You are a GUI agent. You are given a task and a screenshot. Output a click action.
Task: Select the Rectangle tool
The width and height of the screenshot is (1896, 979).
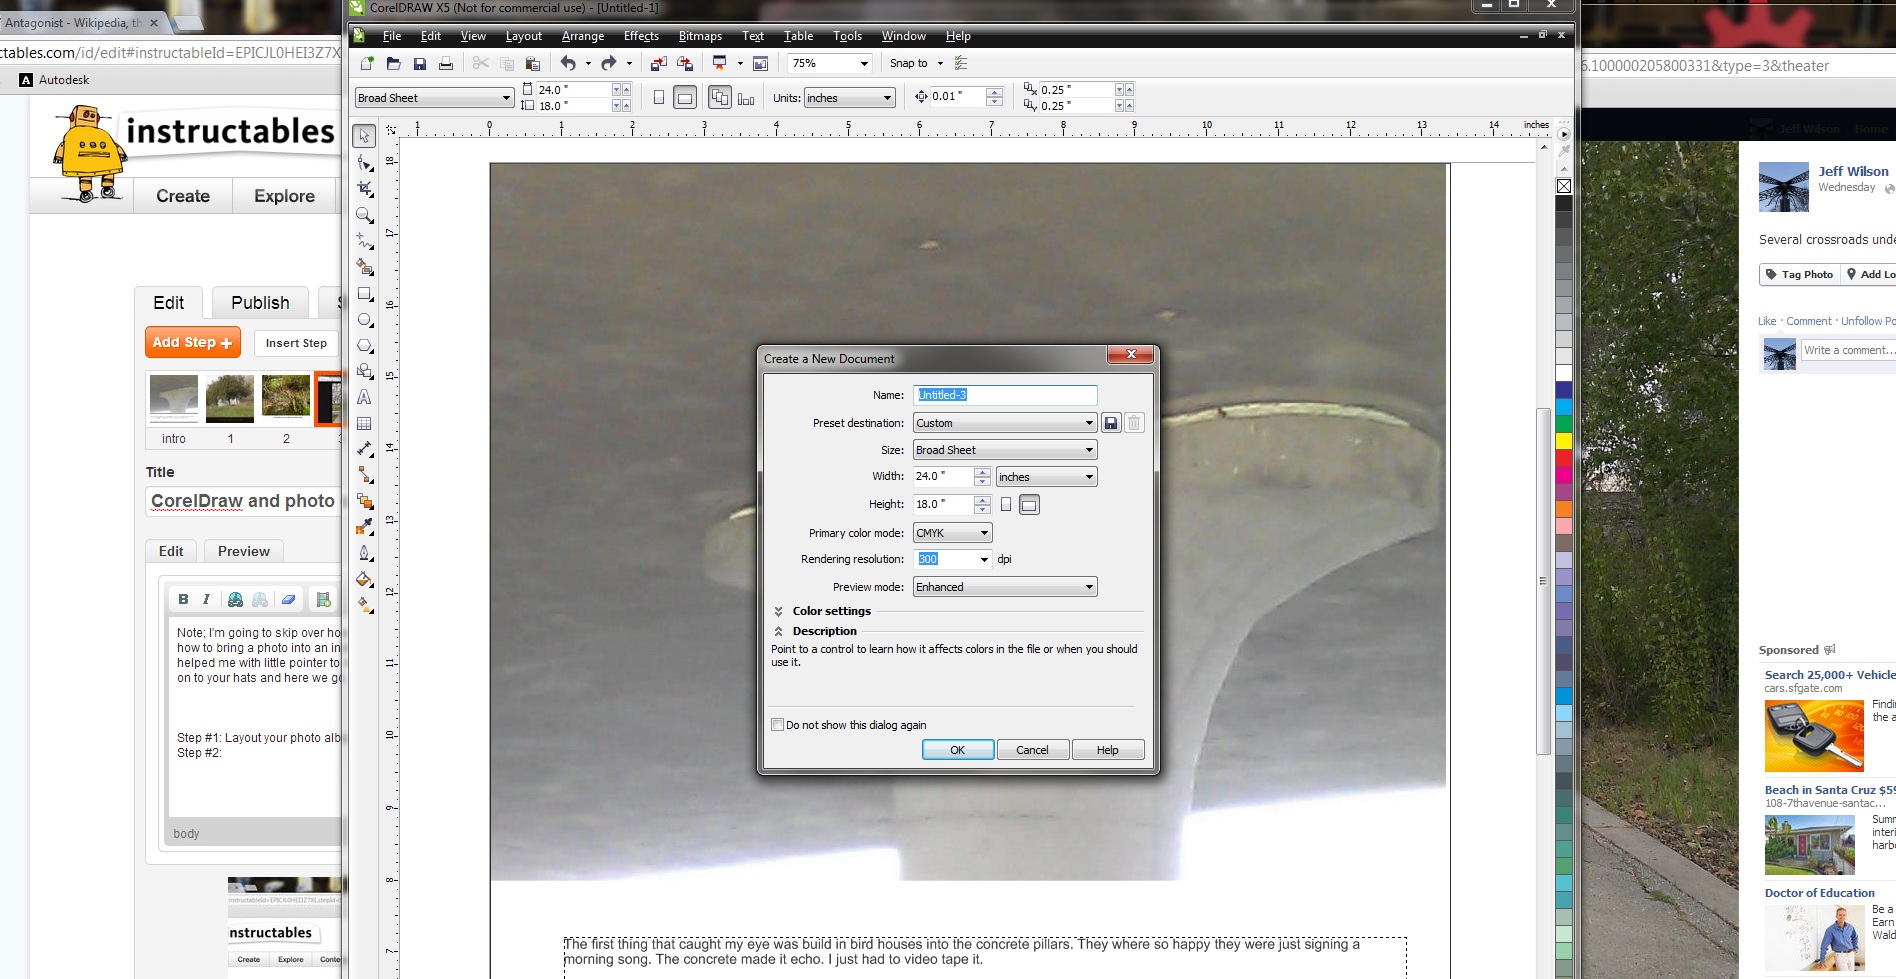(x=364, y=294)
